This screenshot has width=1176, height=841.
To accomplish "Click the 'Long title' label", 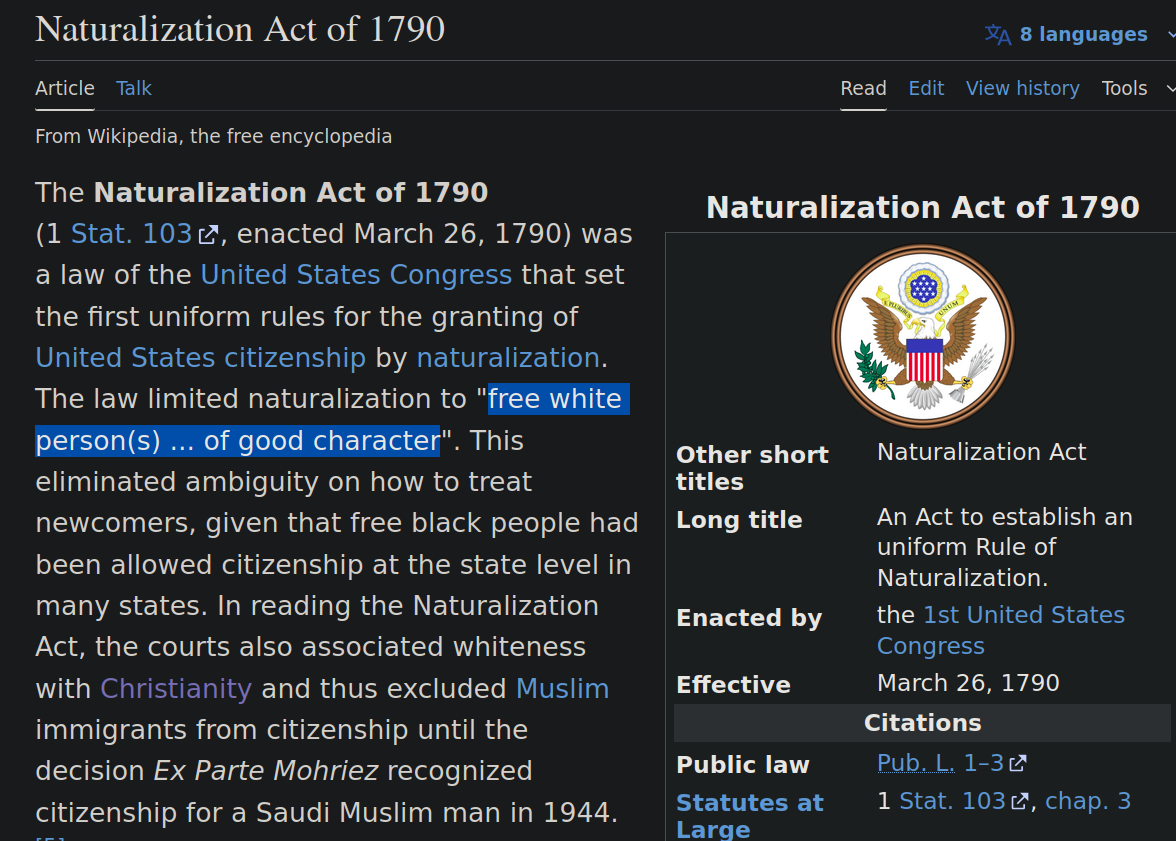I will click(740, 520).
